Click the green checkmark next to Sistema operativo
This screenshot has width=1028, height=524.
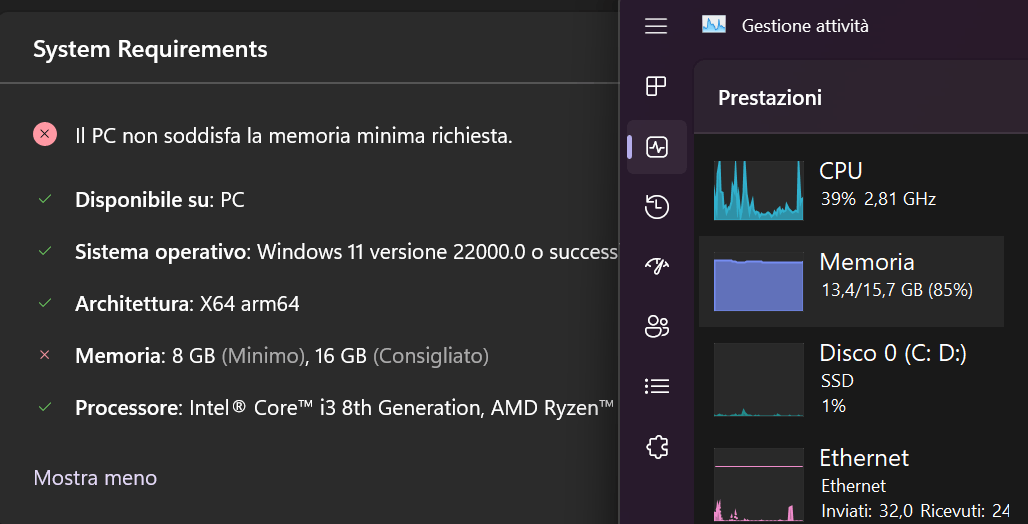pyautogui.click(x=45, y=251)
